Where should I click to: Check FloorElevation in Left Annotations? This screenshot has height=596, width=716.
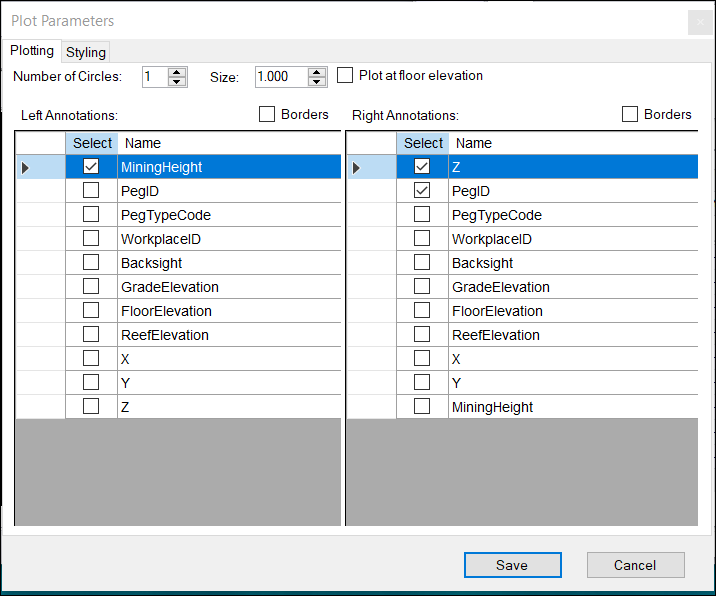(91, 311)
